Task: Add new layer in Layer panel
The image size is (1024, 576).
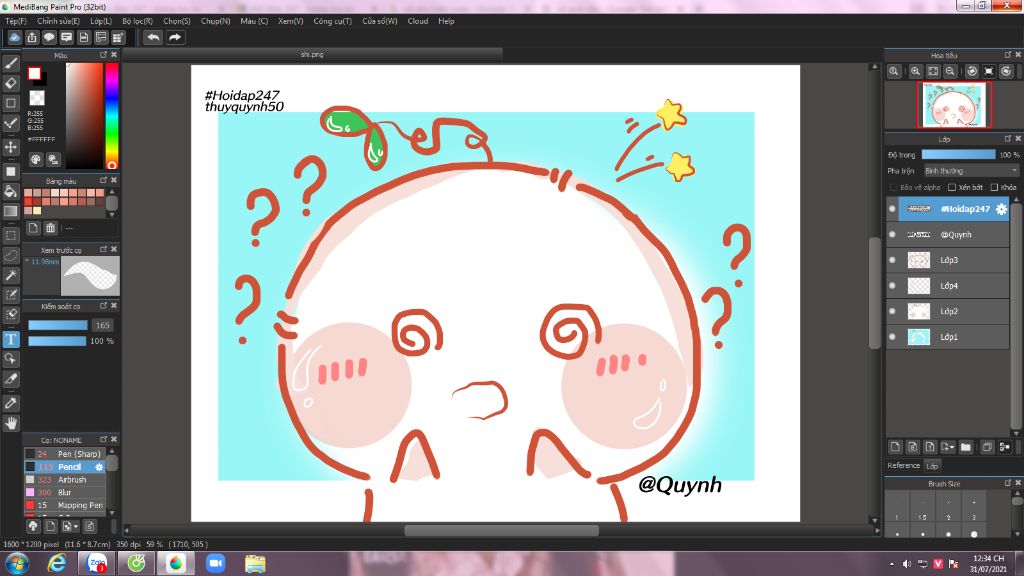Action: pyautogui.click(x=895, y=447)
